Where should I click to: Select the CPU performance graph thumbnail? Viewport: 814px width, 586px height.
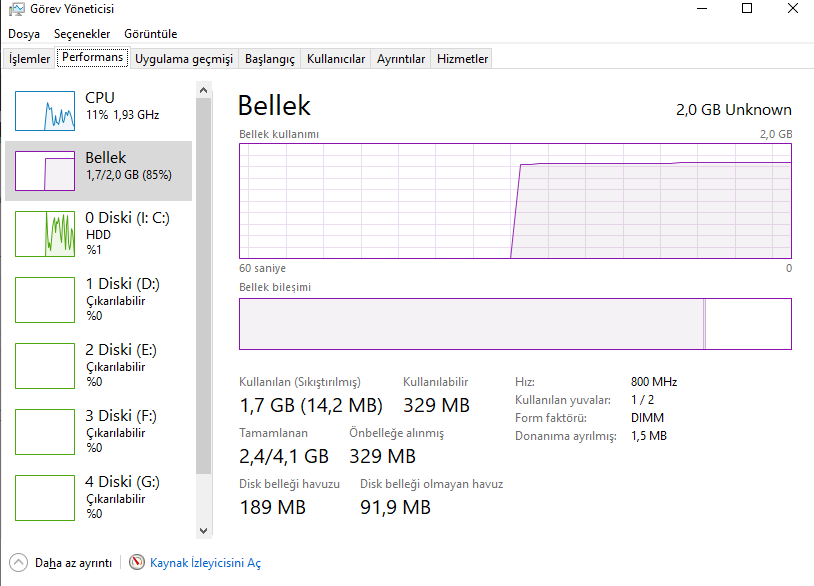[x=45, y=109]
